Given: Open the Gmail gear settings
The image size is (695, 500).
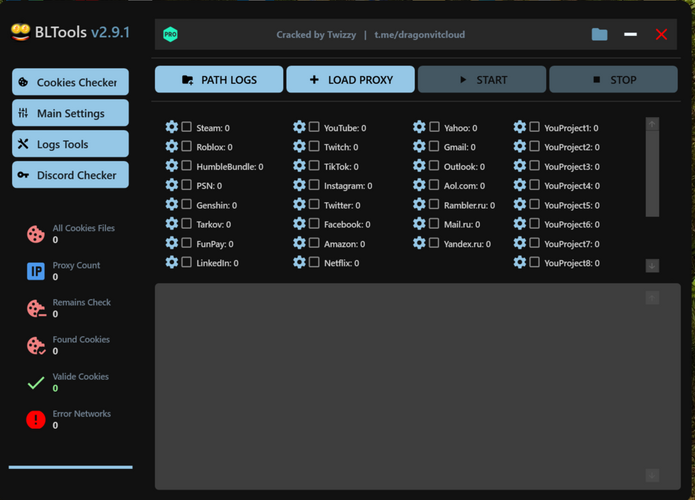Looking at the screenshot, I should click(419, 146).
